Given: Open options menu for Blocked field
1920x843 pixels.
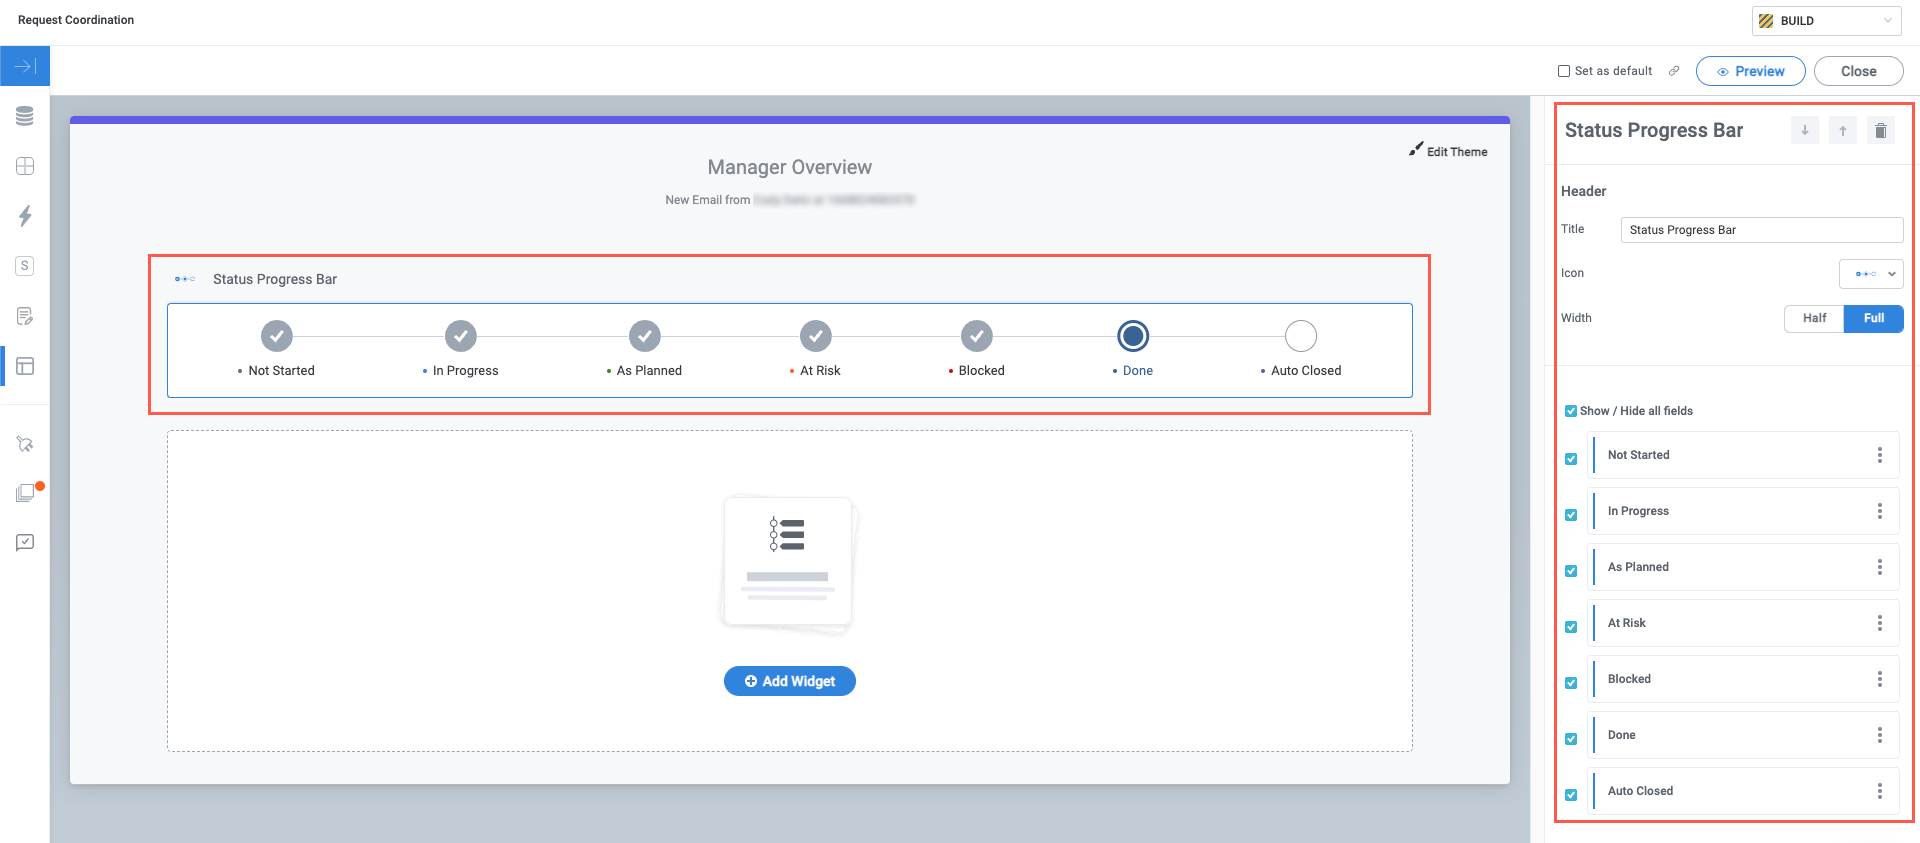Looking at the screenshot, I should [x=1879, y=679].
